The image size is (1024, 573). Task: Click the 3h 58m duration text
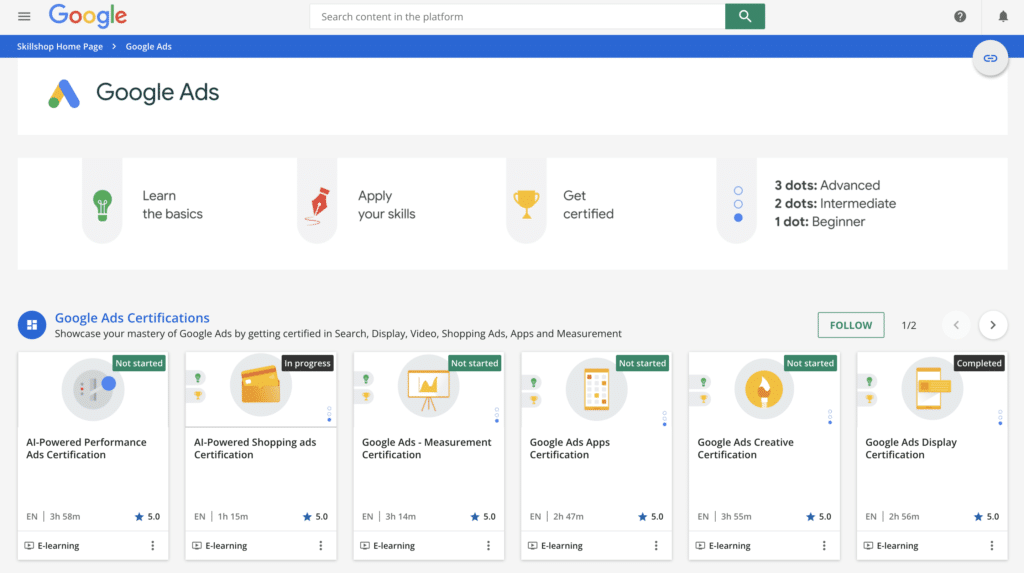pyautogui.click(x=65, y=517)
